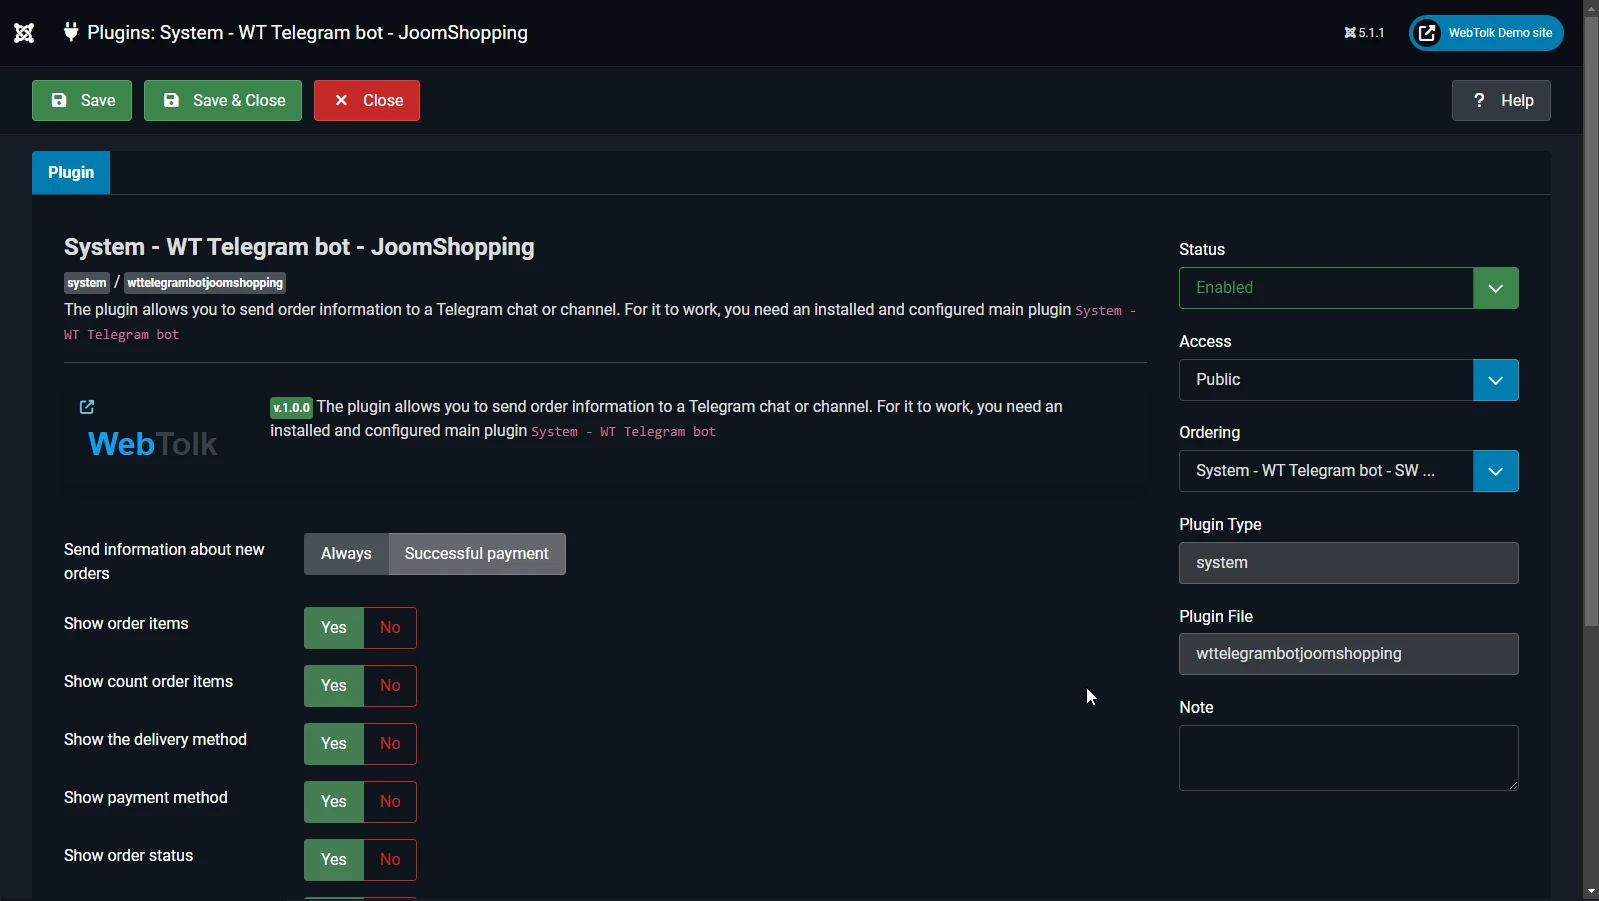The height and width of the screenshot is (901, 1599).
Task: Click into the Note text area
Action: coord(1348,758)
